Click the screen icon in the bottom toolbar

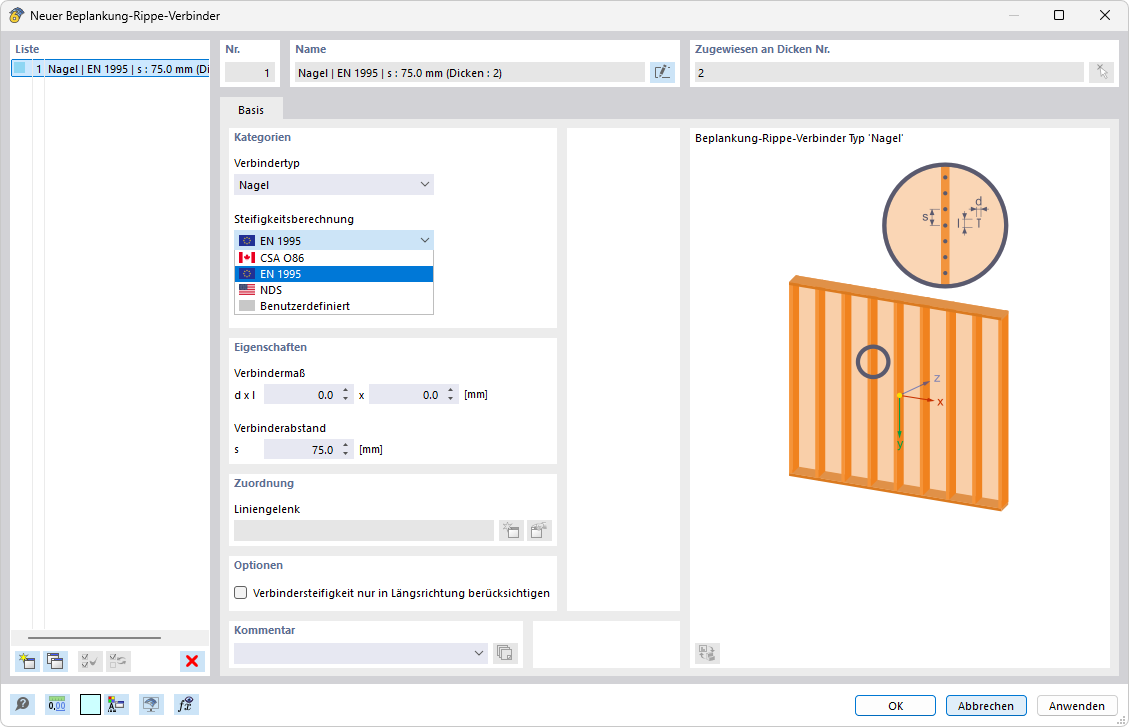coord(150,705)
